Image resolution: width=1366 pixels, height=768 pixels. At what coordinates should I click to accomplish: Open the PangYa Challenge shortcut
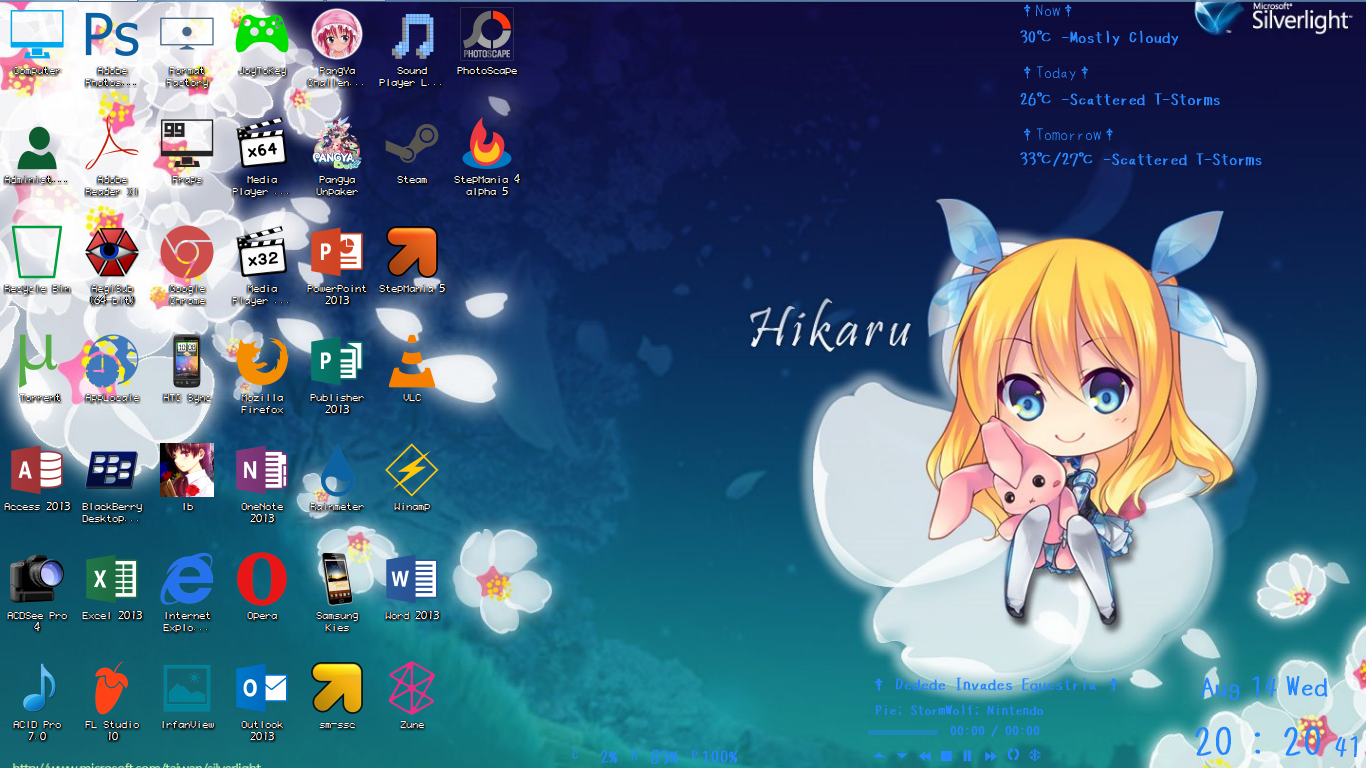[x=337, y=46]
